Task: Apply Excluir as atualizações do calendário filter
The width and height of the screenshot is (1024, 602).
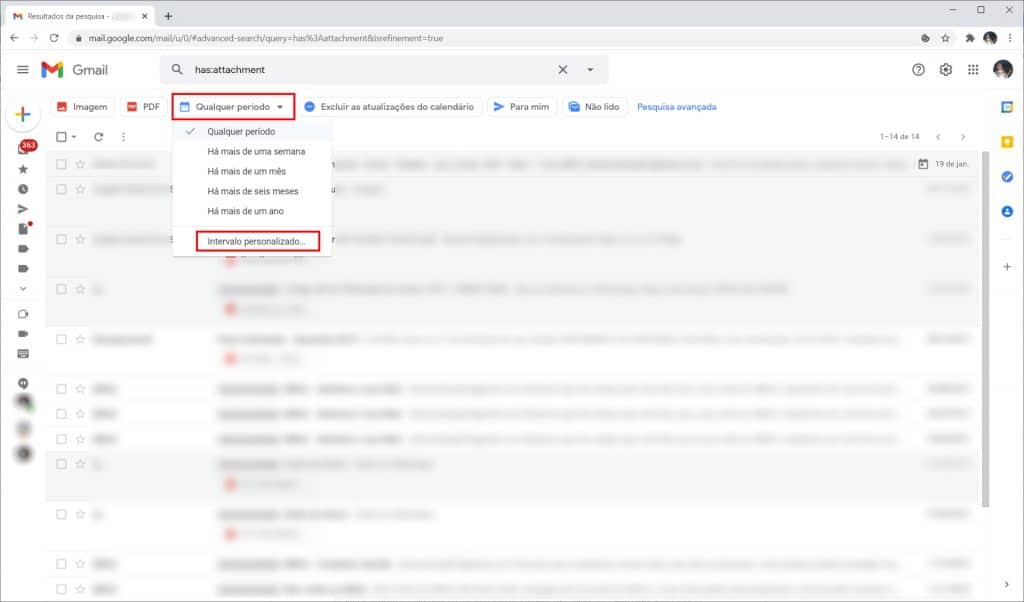Action: tap(390, 106)
